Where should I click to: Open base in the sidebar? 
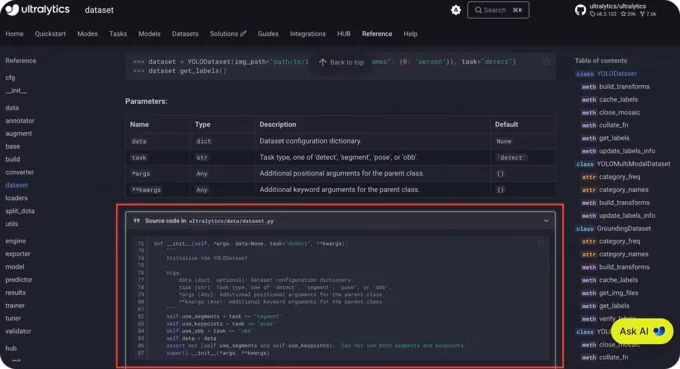pos(13,147)
